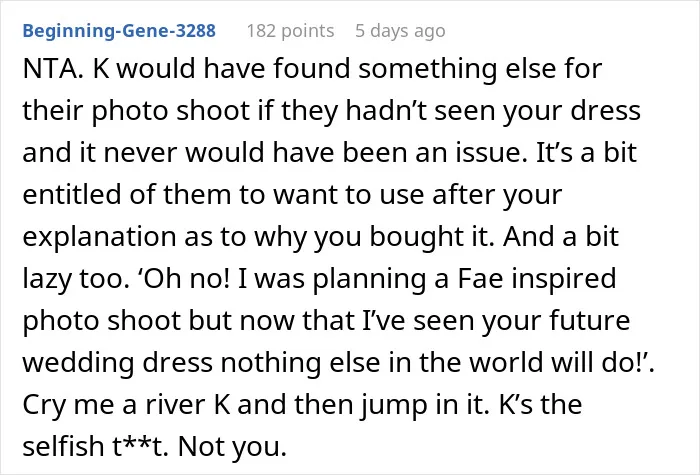This screenshot has height=475, width=700.
Task: Open the Beginning-Gene-3288 user profile
Action: point(119,31)
